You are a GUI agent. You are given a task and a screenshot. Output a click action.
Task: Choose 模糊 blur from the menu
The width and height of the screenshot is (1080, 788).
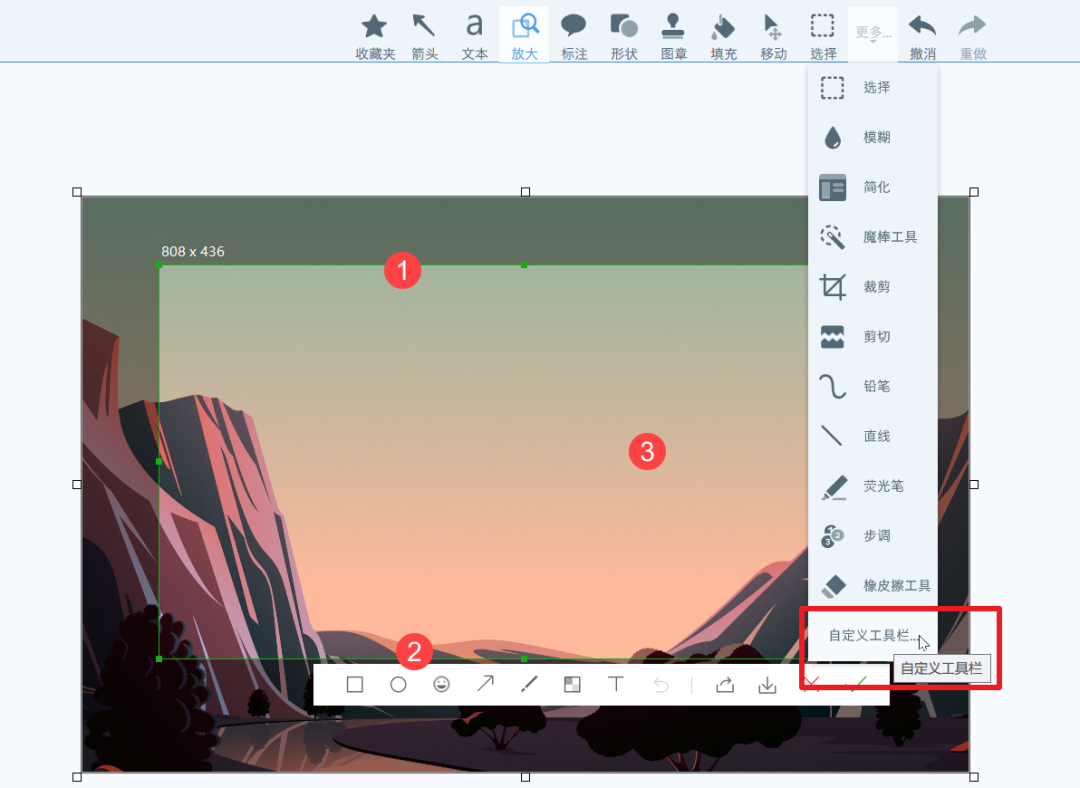coord(873,137)
